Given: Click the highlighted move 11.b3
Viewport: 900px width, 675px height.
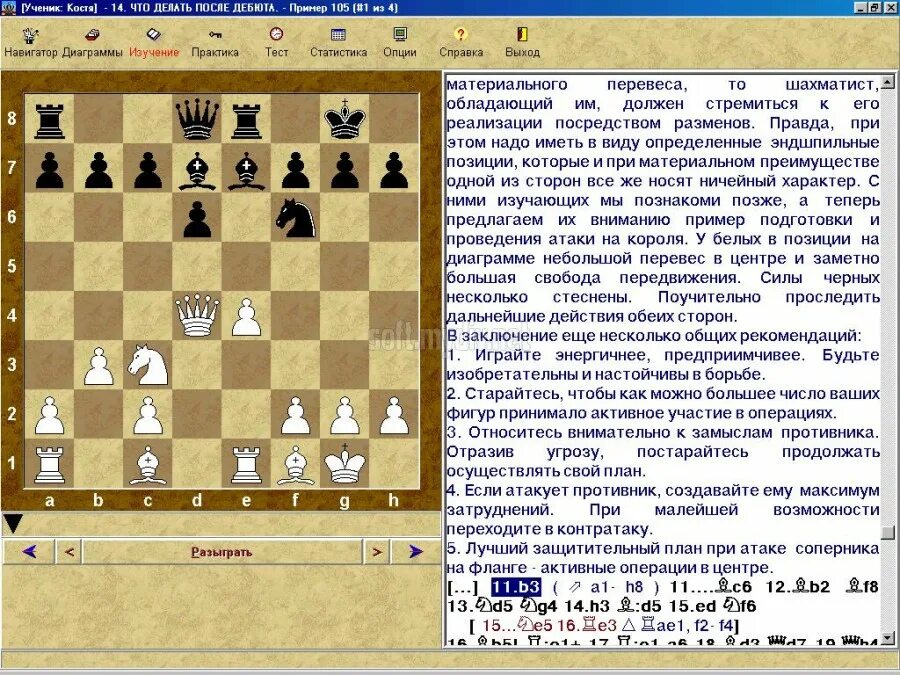Looking at the screenshot, I should tap(515, 587).
